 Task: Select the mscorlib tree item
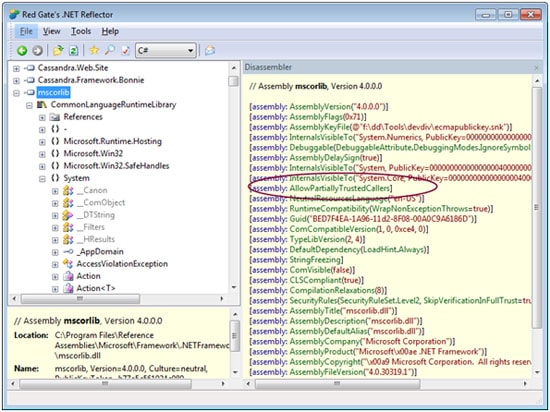(54, 92)
